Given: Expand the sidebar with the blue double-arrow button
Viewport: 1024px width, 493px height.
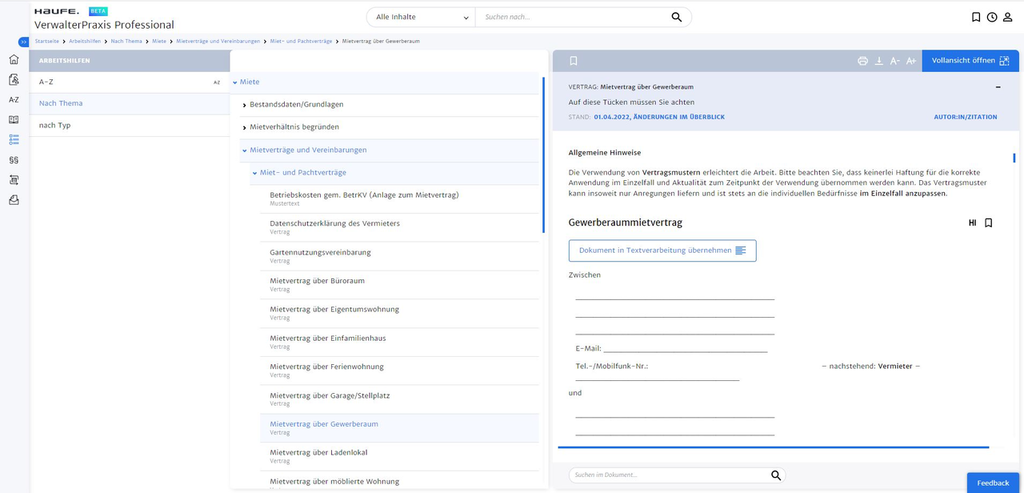Looking at the screenshot, I should point(24,42).
